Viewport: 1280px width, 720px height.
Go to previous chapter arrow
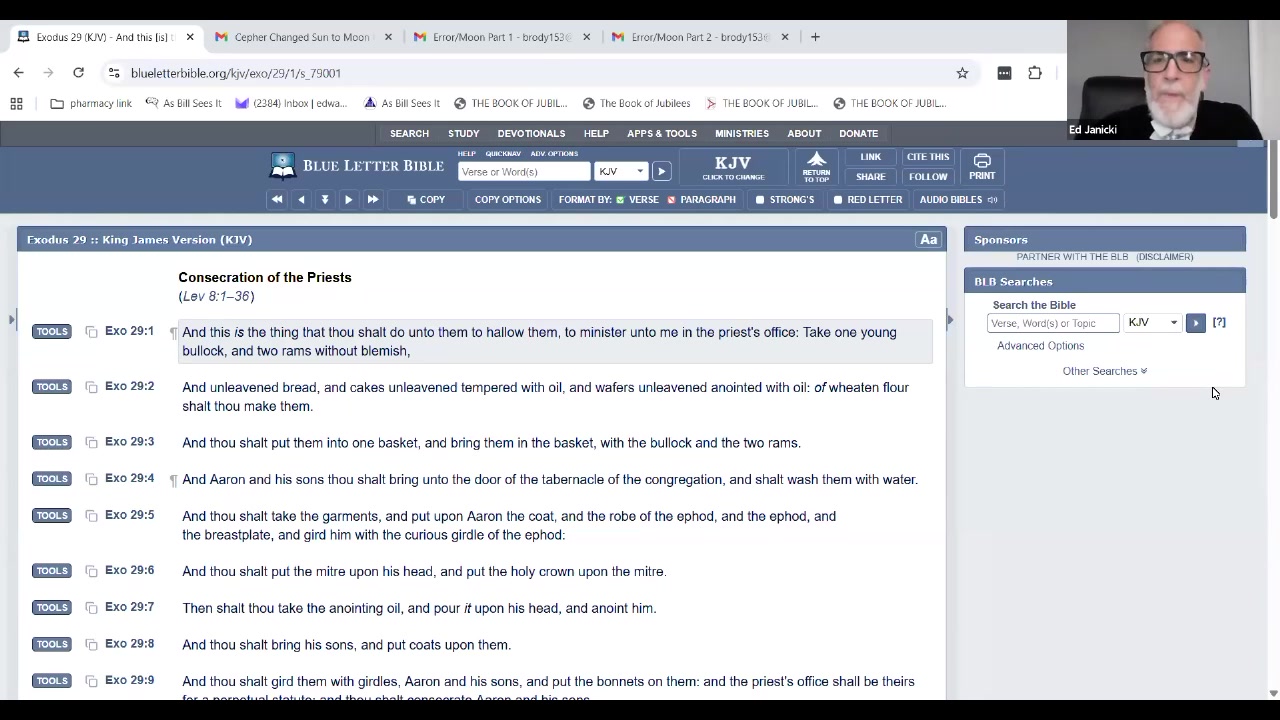click(x=301, y=200)
